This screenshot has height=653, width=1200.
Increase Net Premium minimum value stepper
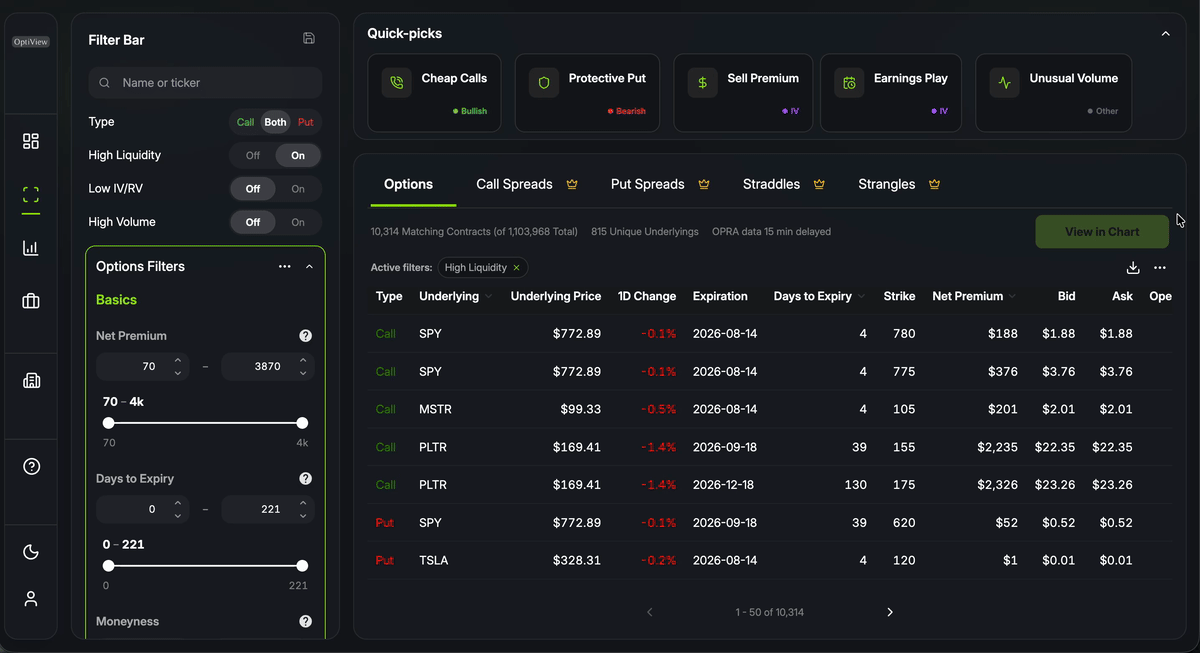pos(178,361)
